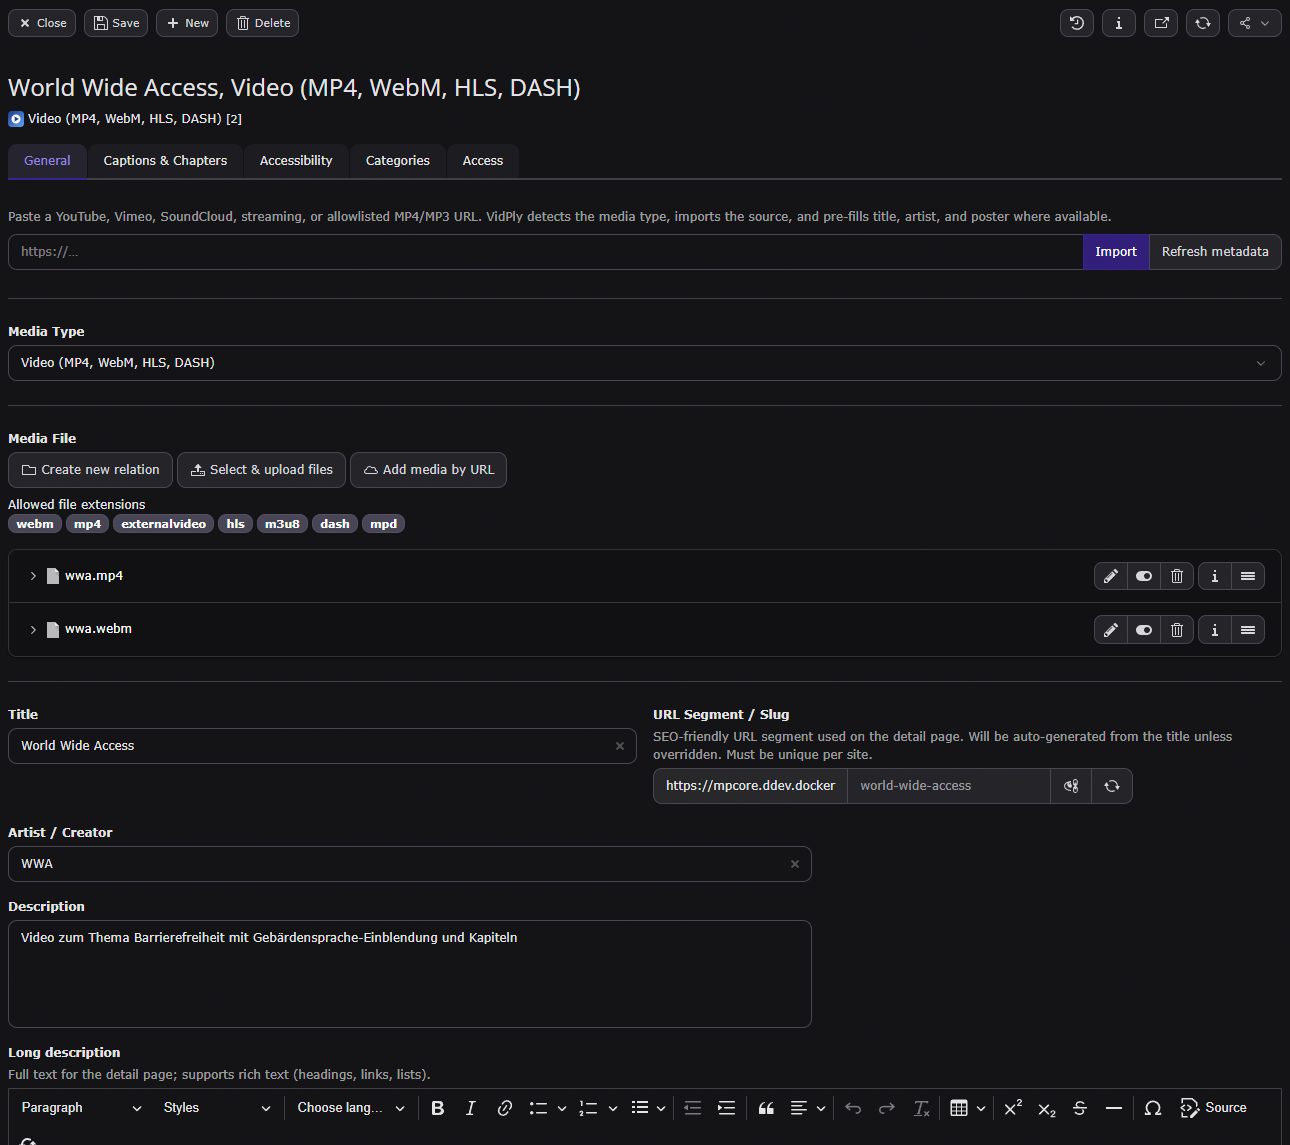The image size is (1290, 1145).
Task: Open Choose language dropdown
Action: [x=351, y=1108]
